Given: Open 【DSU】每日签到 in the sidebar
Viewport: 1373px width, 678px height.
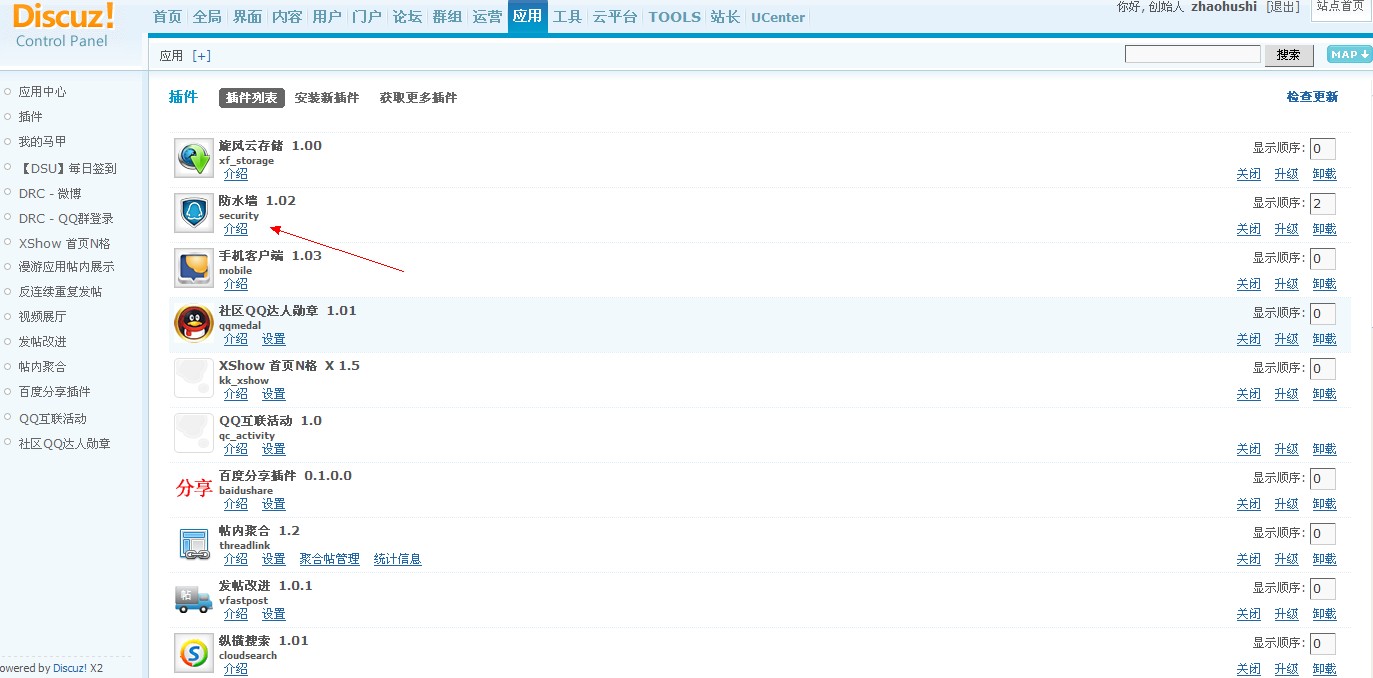Looking at the screenshot, I should pyautogui.click(x=67, y=169).
